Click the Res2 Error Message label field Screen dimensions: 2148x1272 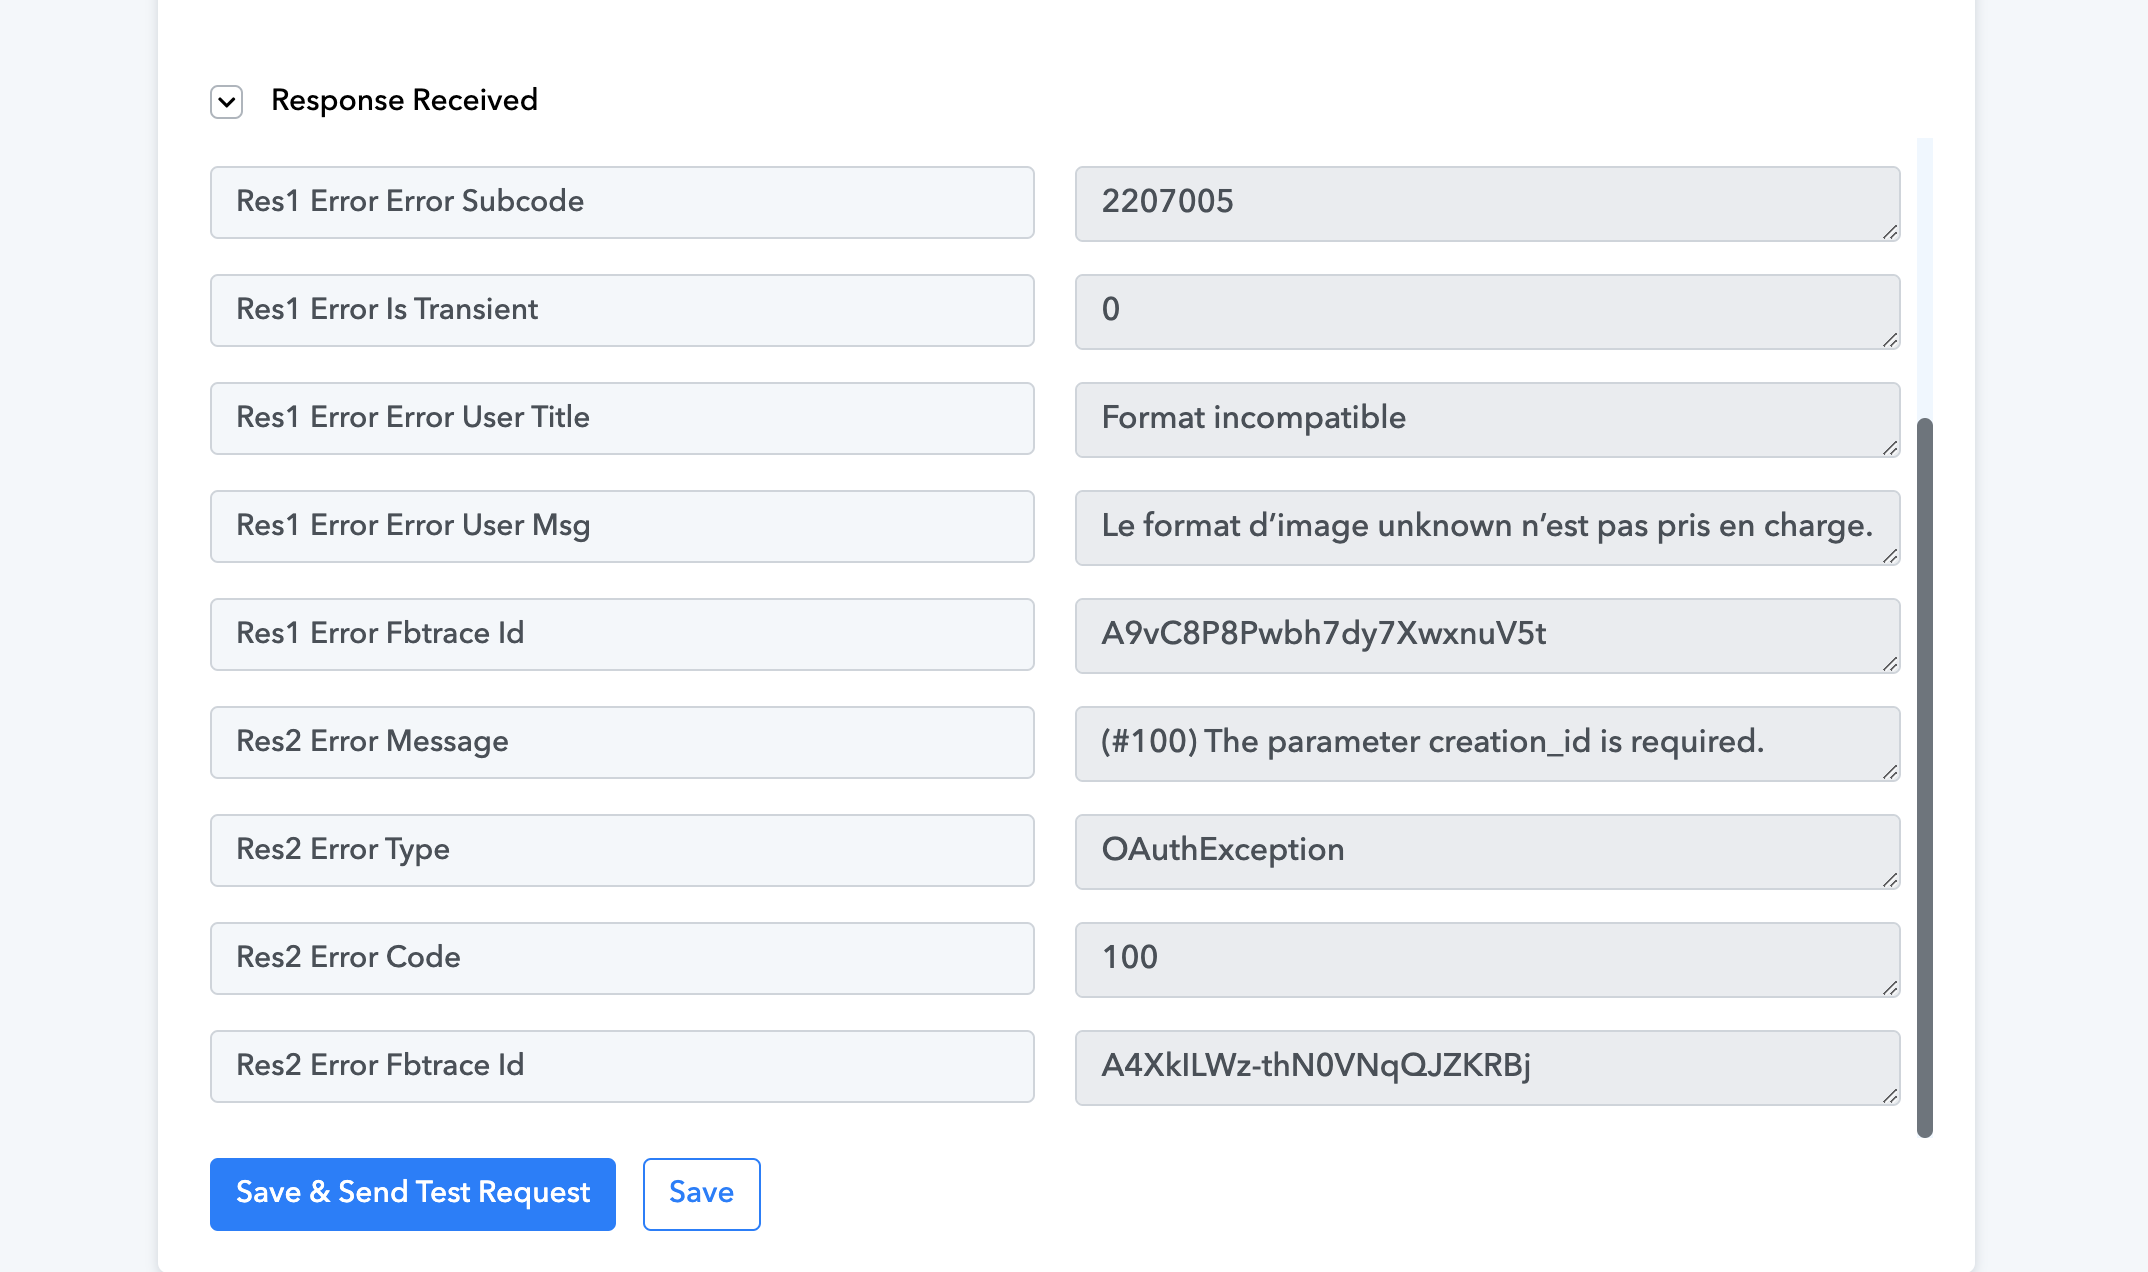622,742
